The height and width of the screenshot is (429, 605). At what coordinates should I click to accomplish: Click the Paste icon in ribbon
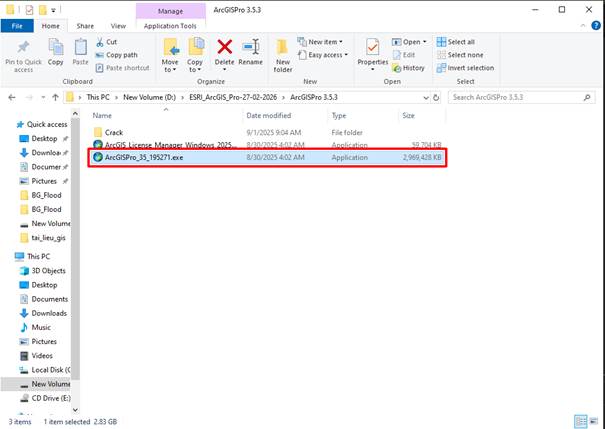(81, 50)
